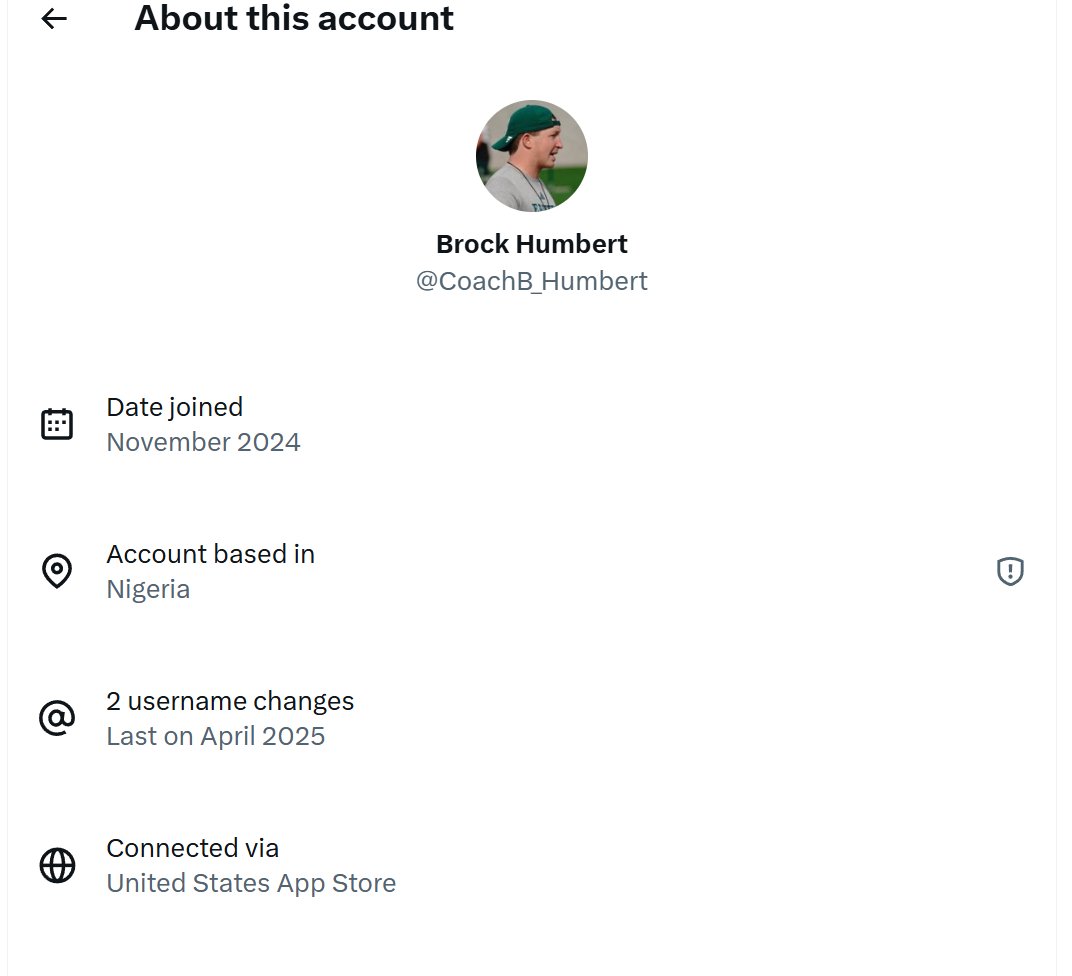Click the back arrow icon
Viewport: 1072px width, 976px height.
click(x=54, y=19)
